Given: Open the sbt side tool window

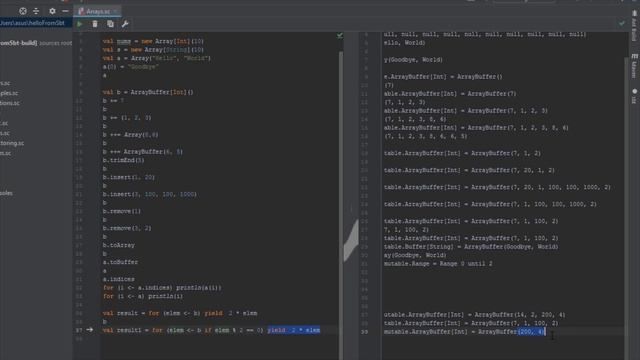Looking at the screenshot, I should [634, 96].
